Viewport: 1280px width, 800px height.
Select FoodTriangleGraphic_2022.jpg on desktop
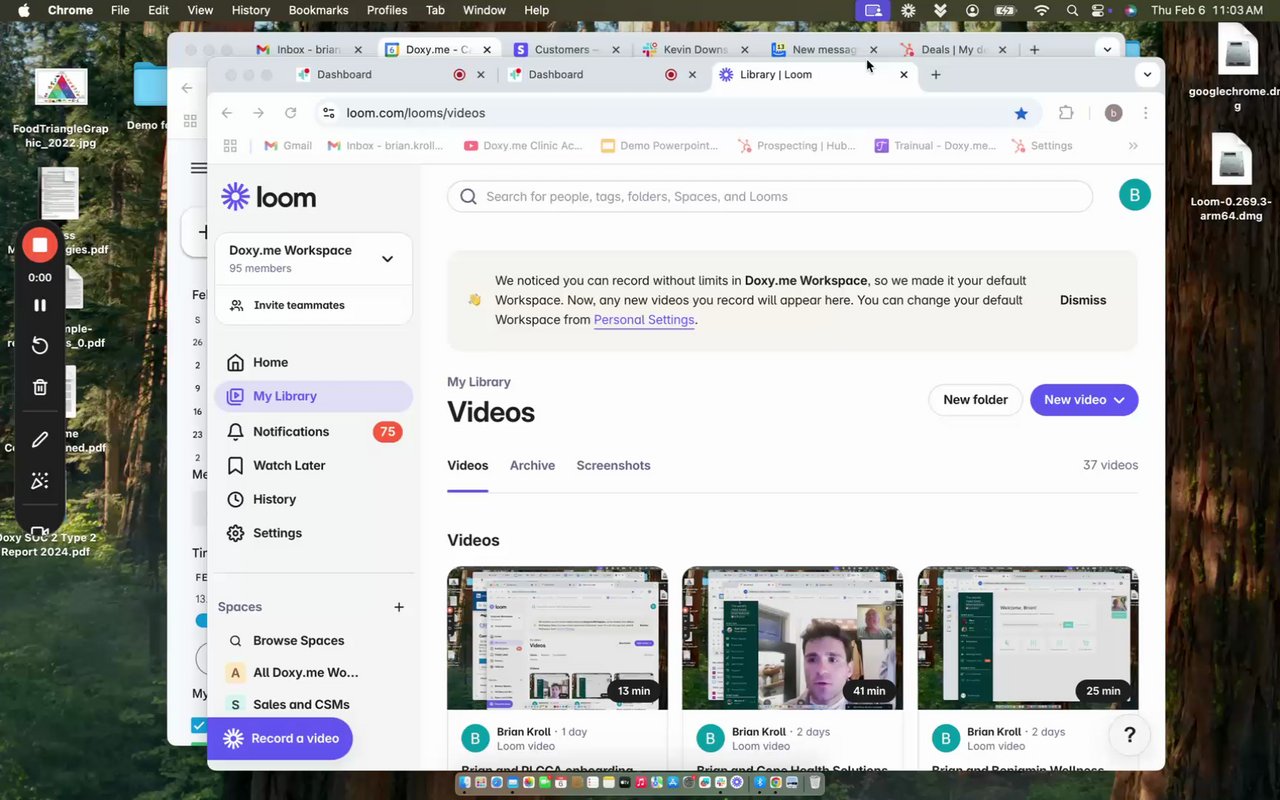click(61, 108)
